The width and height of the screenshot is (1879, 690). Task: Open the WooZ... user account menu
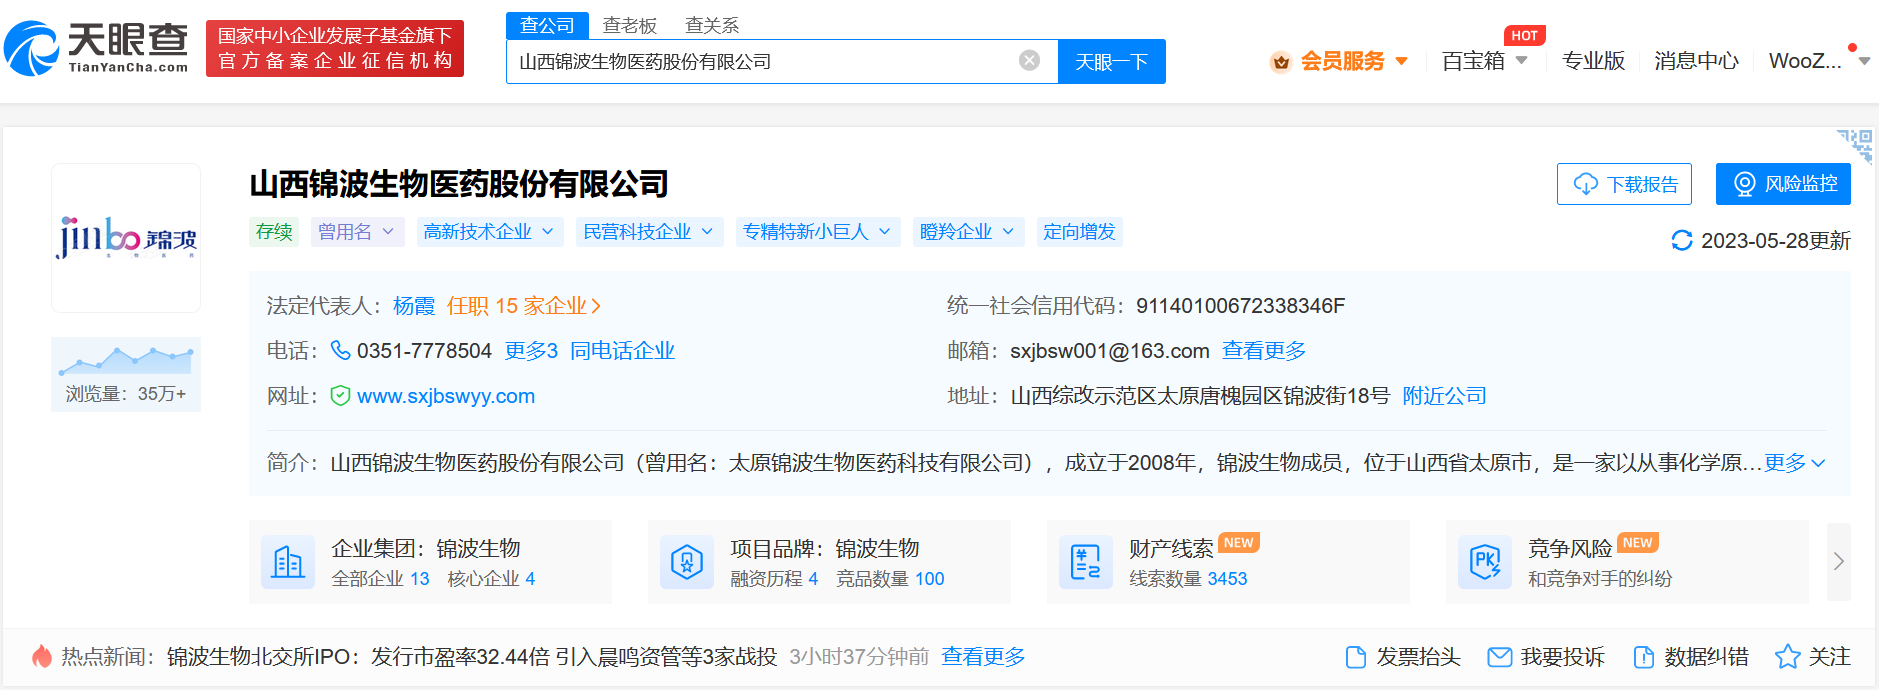click(1818, 62)
